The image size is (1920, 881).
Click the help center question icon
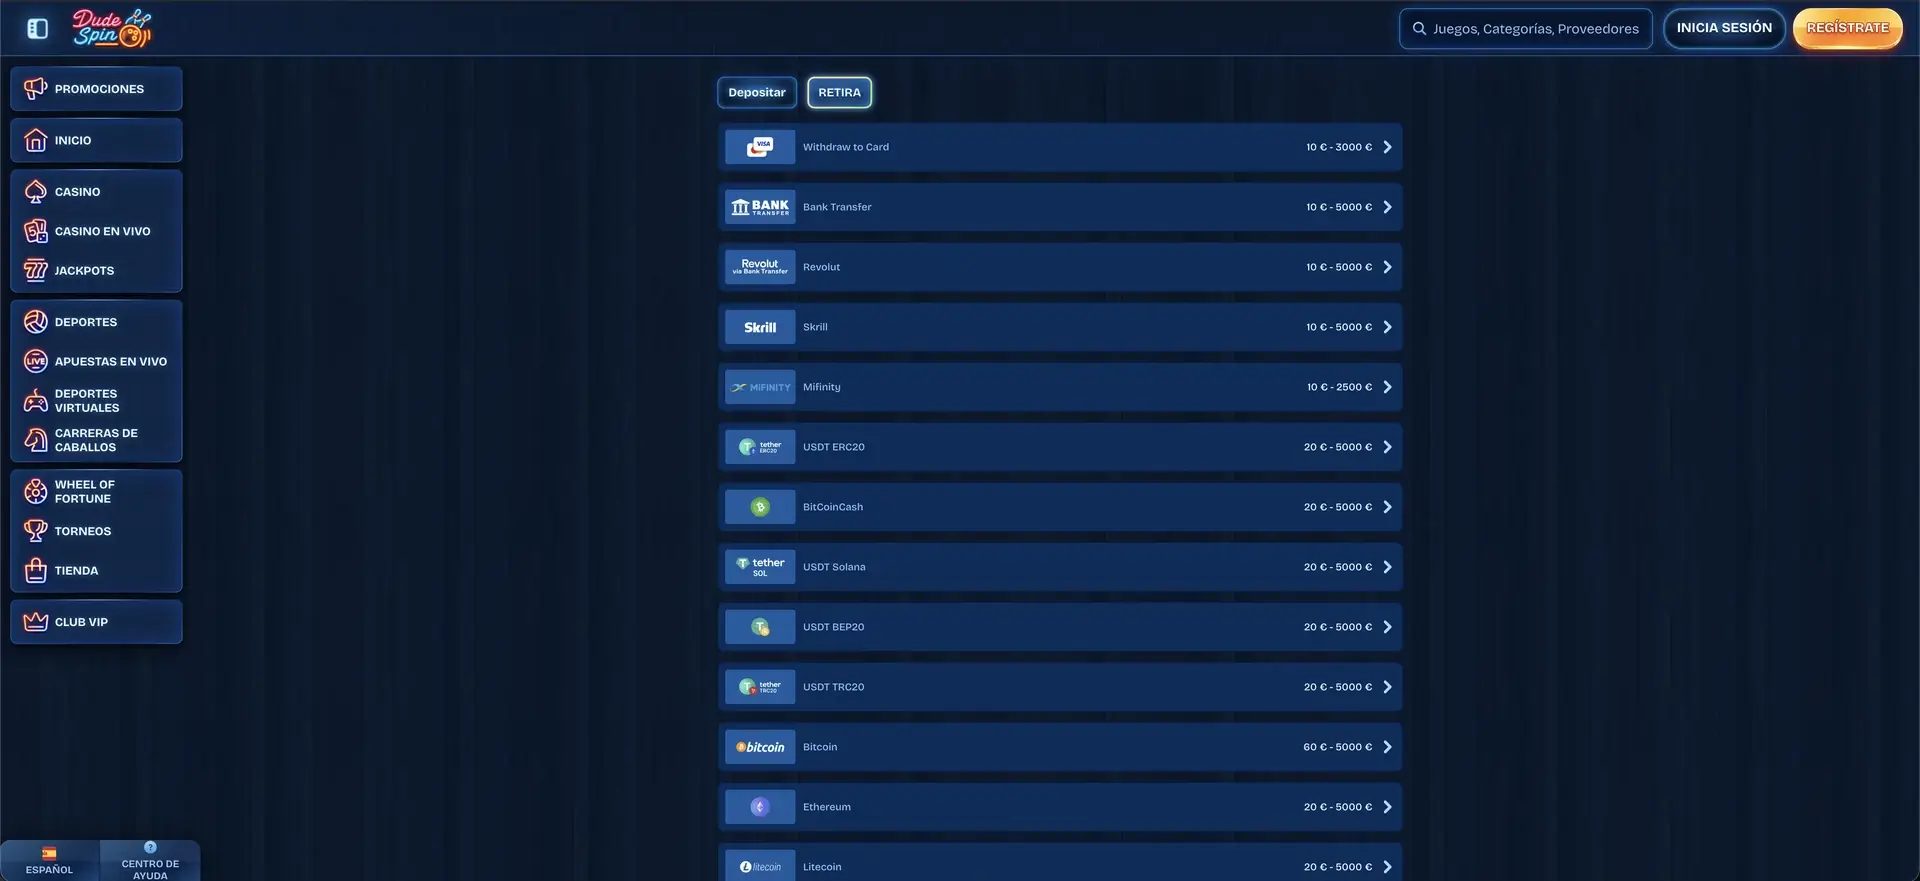[150, 847]
